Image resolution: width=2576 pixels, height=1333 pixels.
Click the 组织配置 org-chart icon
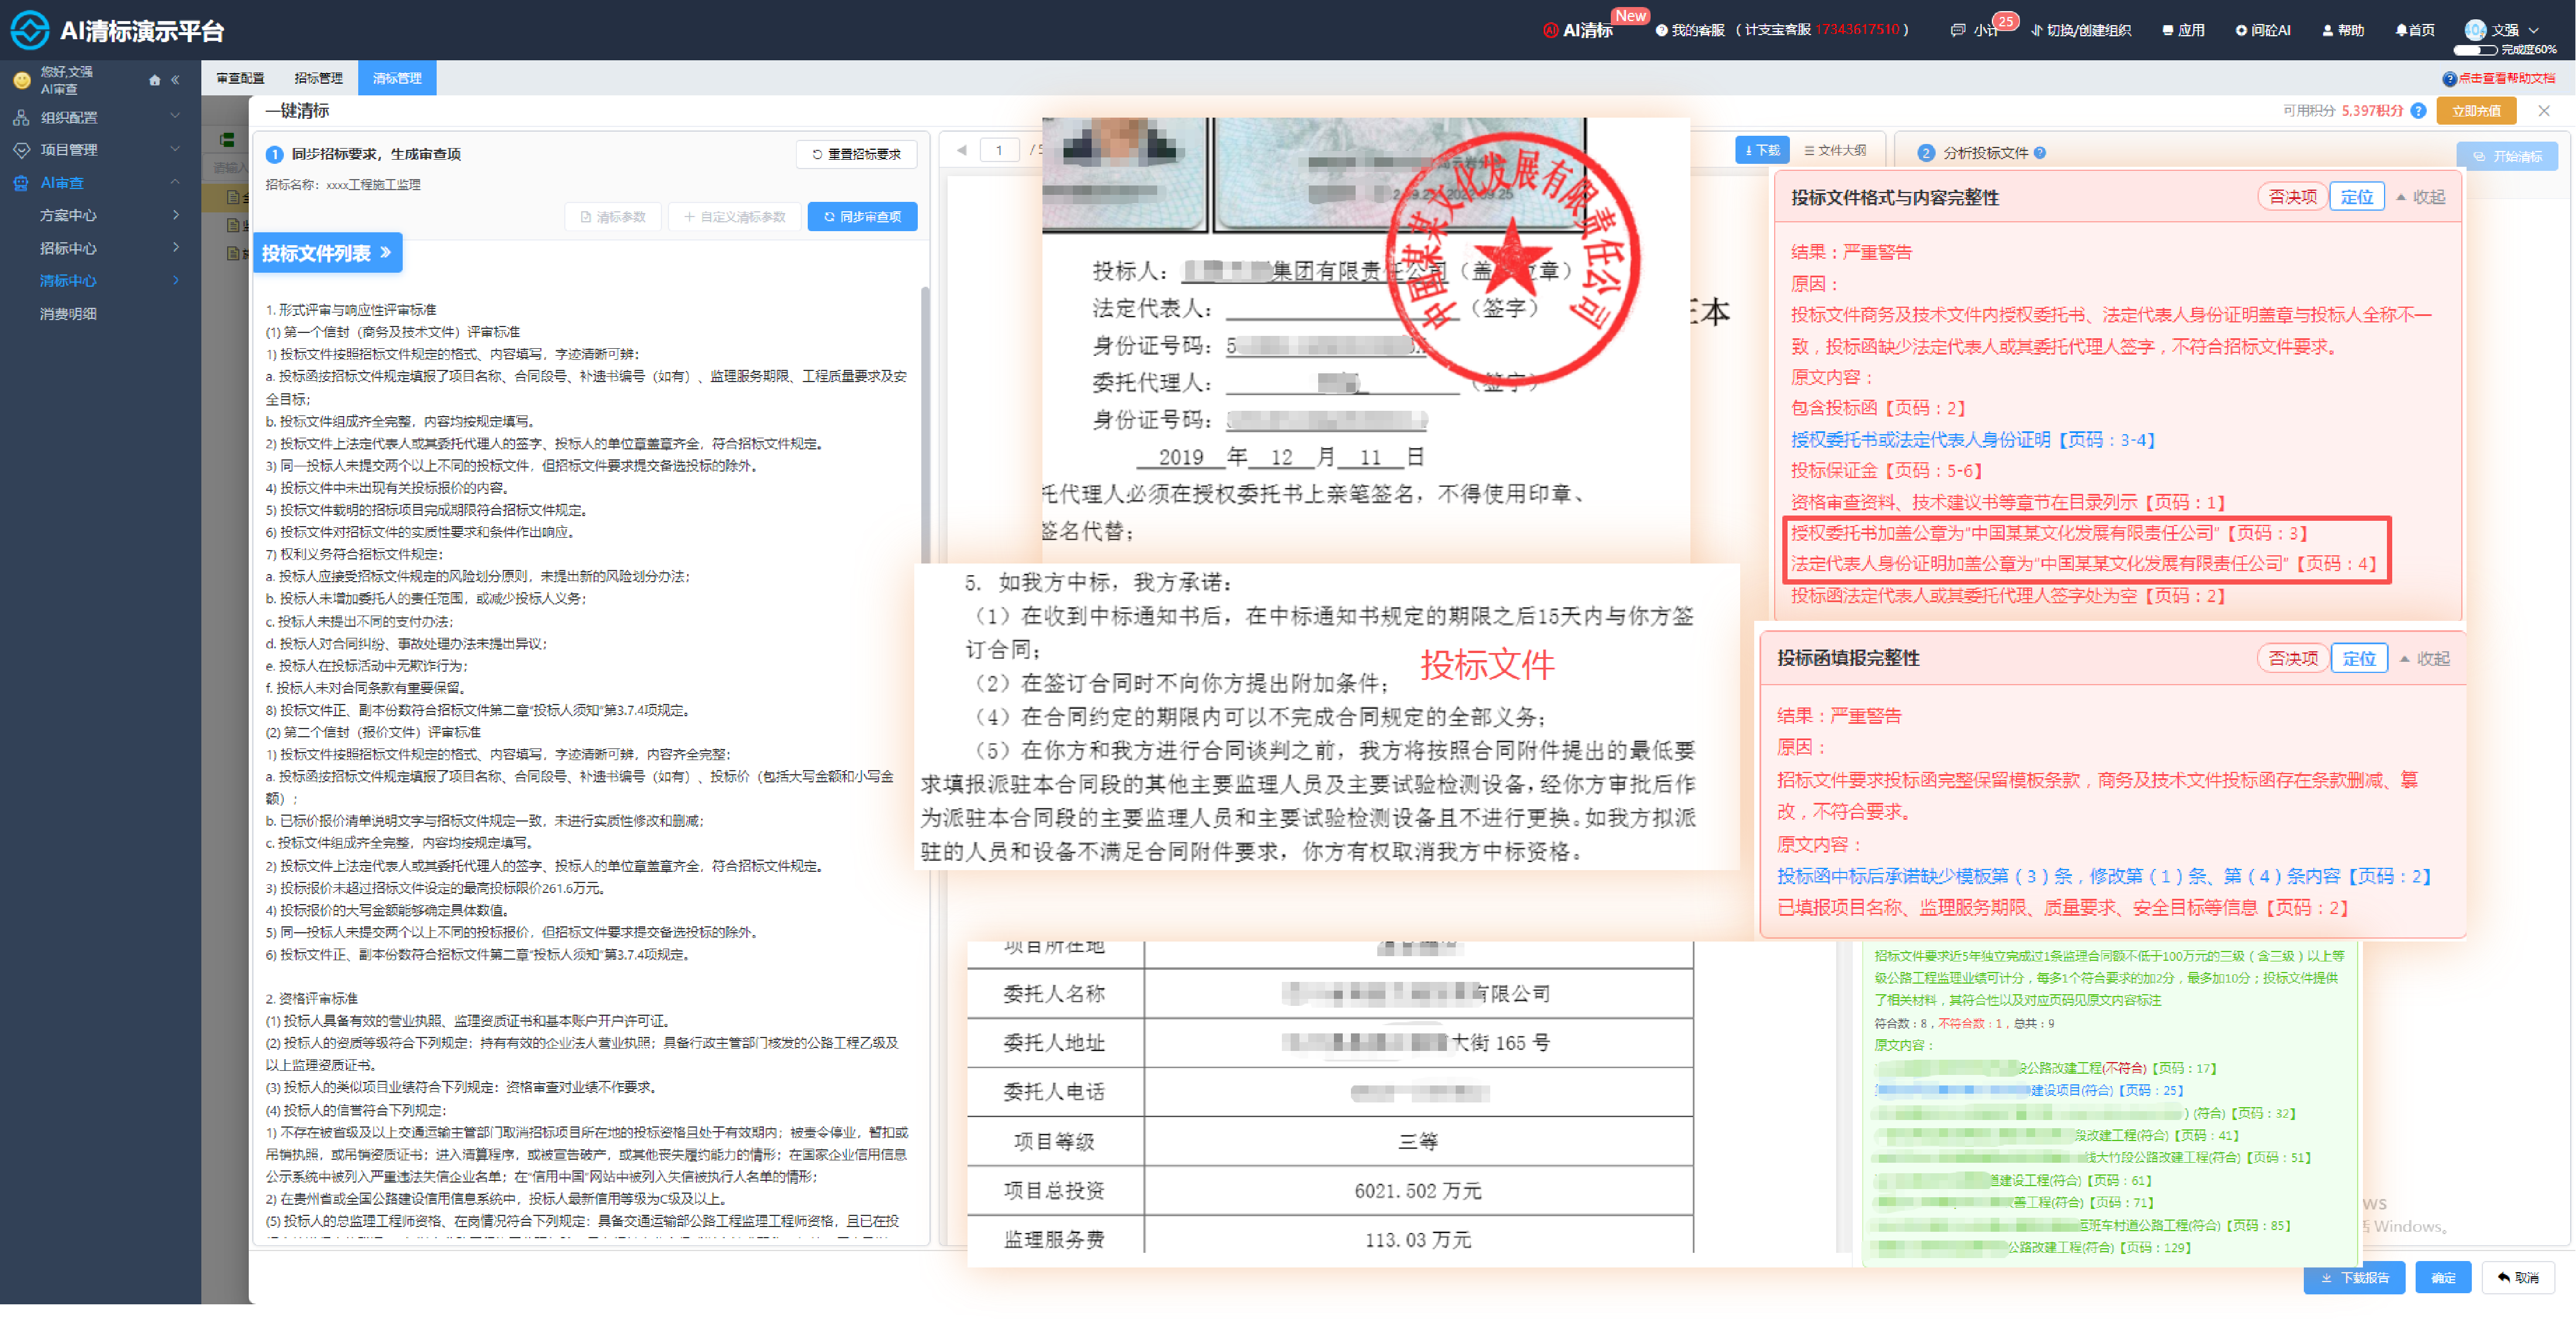pos(21,117)
